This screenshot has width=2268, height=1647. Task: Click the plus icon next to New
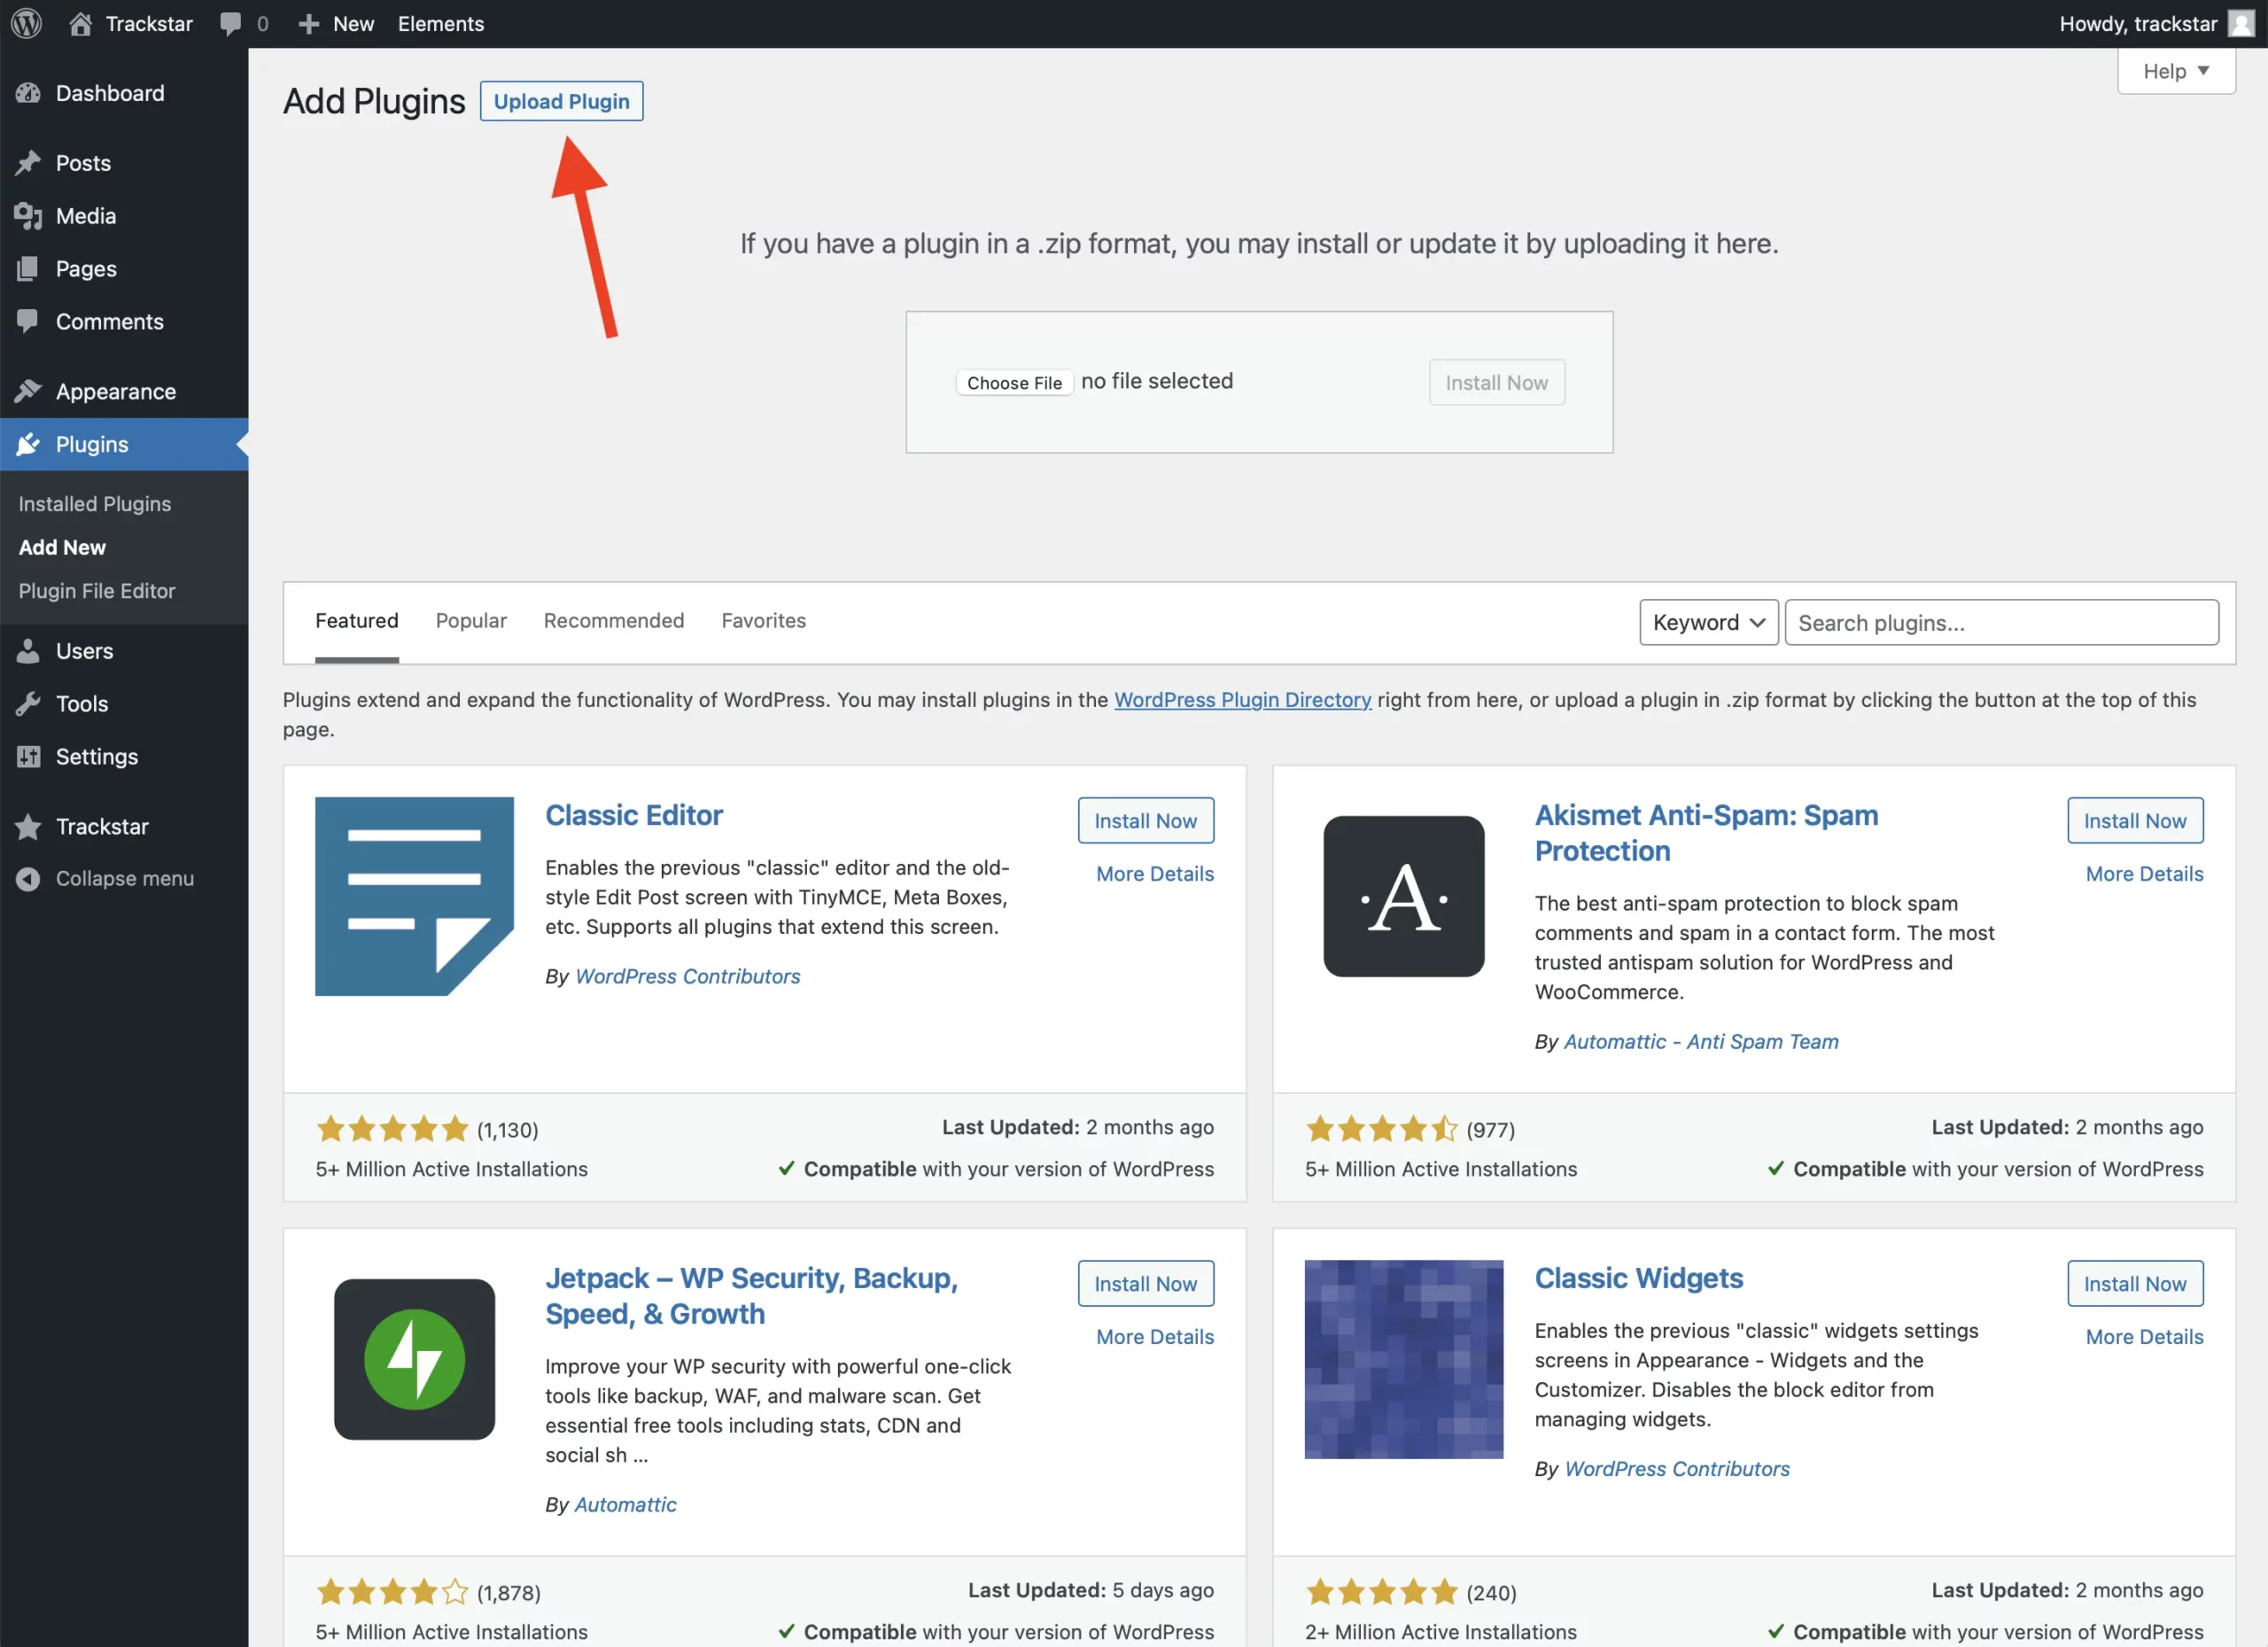(x=308, y=24)
